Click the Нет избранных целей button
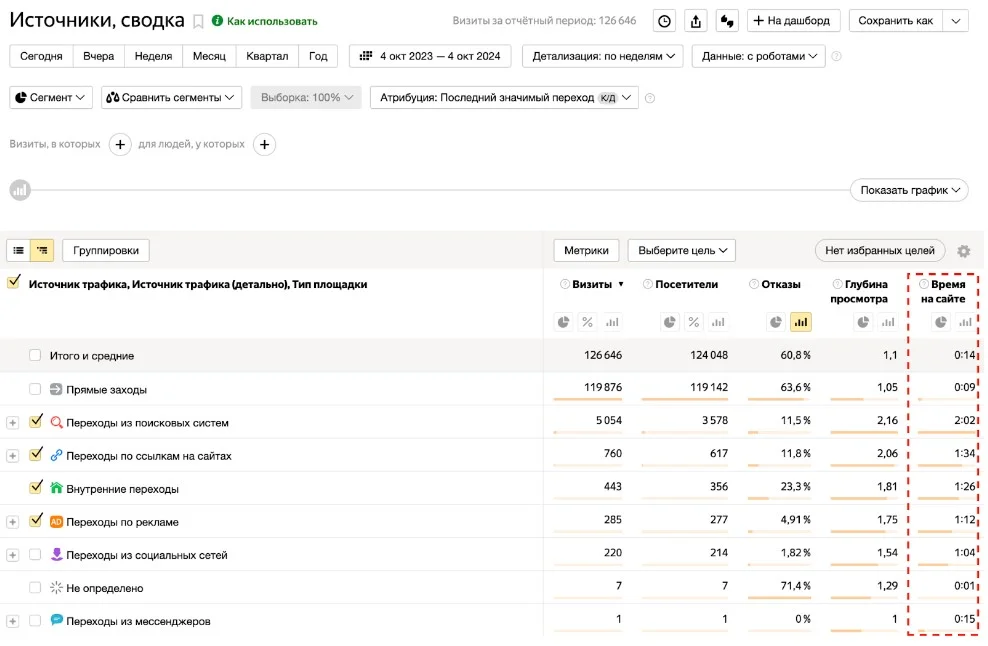The width and height of the screenshot is (988, 646). pyautogui.click(x=880, y=250)
